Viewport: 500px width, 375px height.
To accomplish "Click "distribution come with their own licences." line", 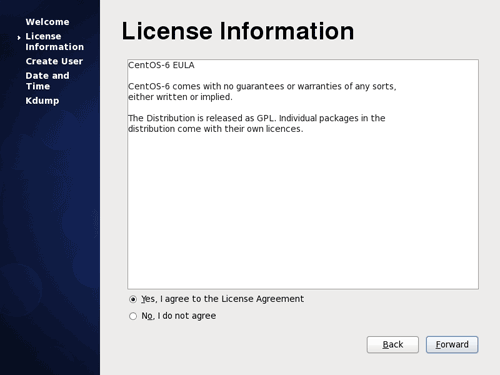I will click(216, 129).
